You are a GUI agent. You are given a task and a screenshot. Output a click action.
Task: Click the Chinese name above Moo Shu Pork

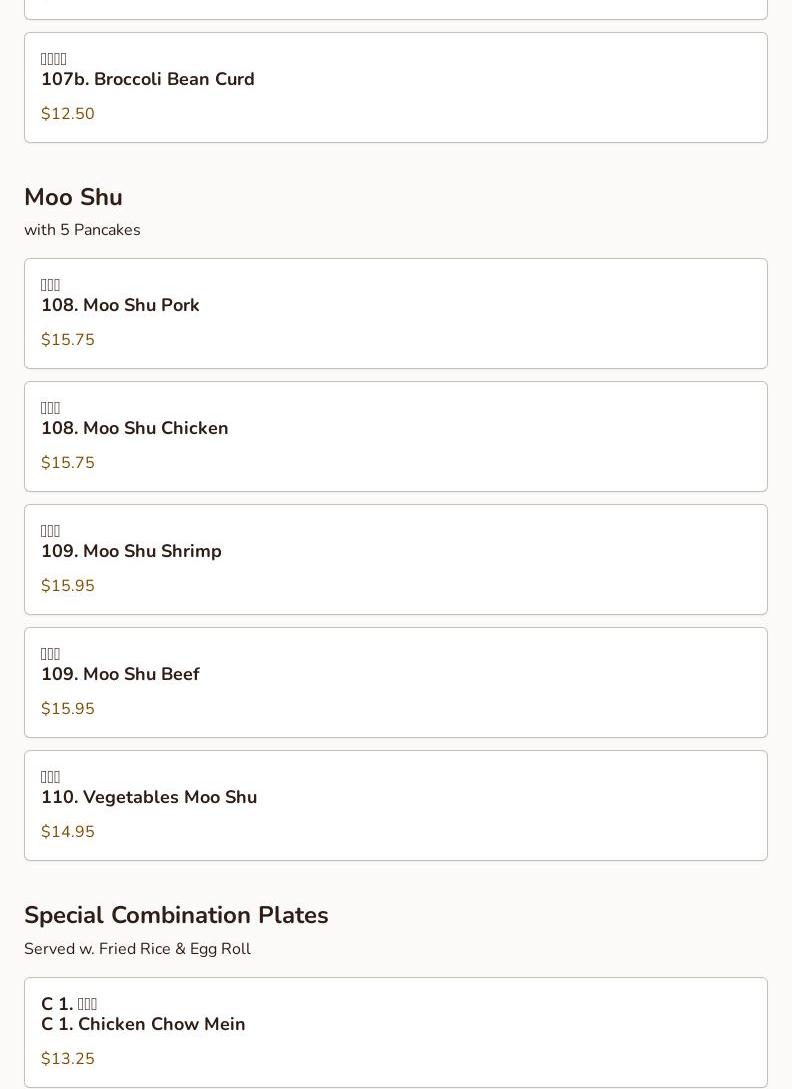point(51,285)
